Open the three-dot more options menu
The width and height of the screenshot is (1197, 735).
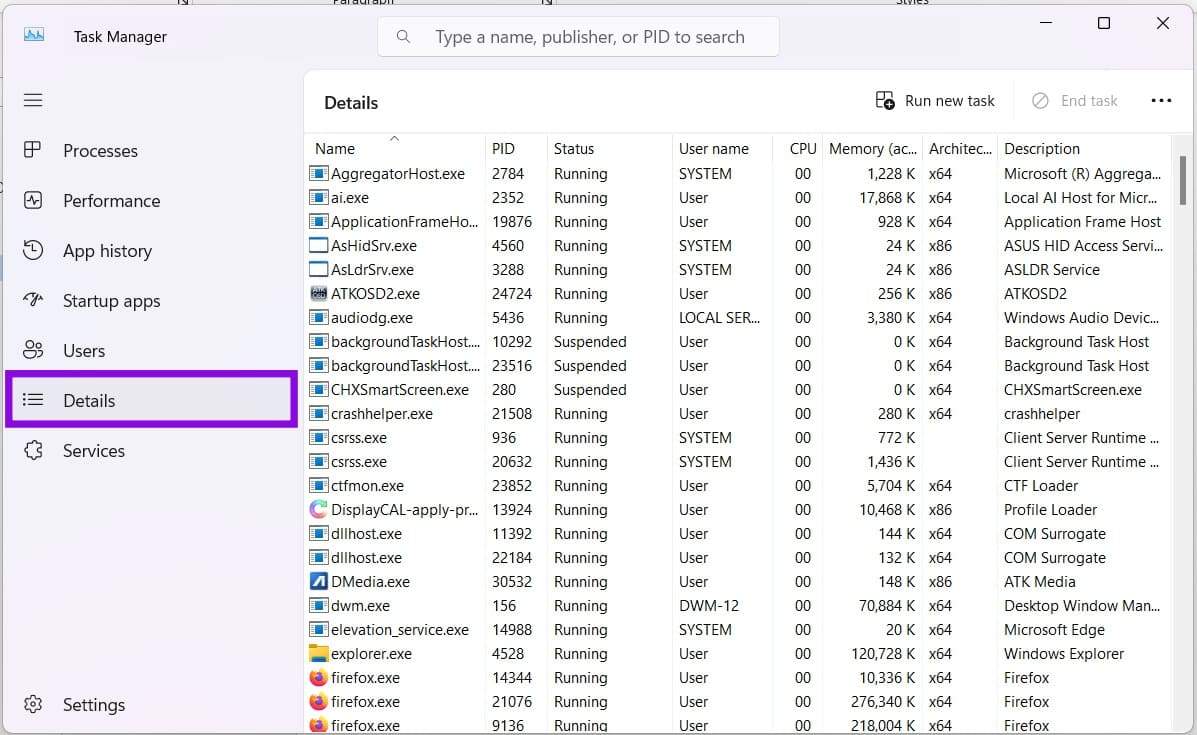[x=1161, y=101]
